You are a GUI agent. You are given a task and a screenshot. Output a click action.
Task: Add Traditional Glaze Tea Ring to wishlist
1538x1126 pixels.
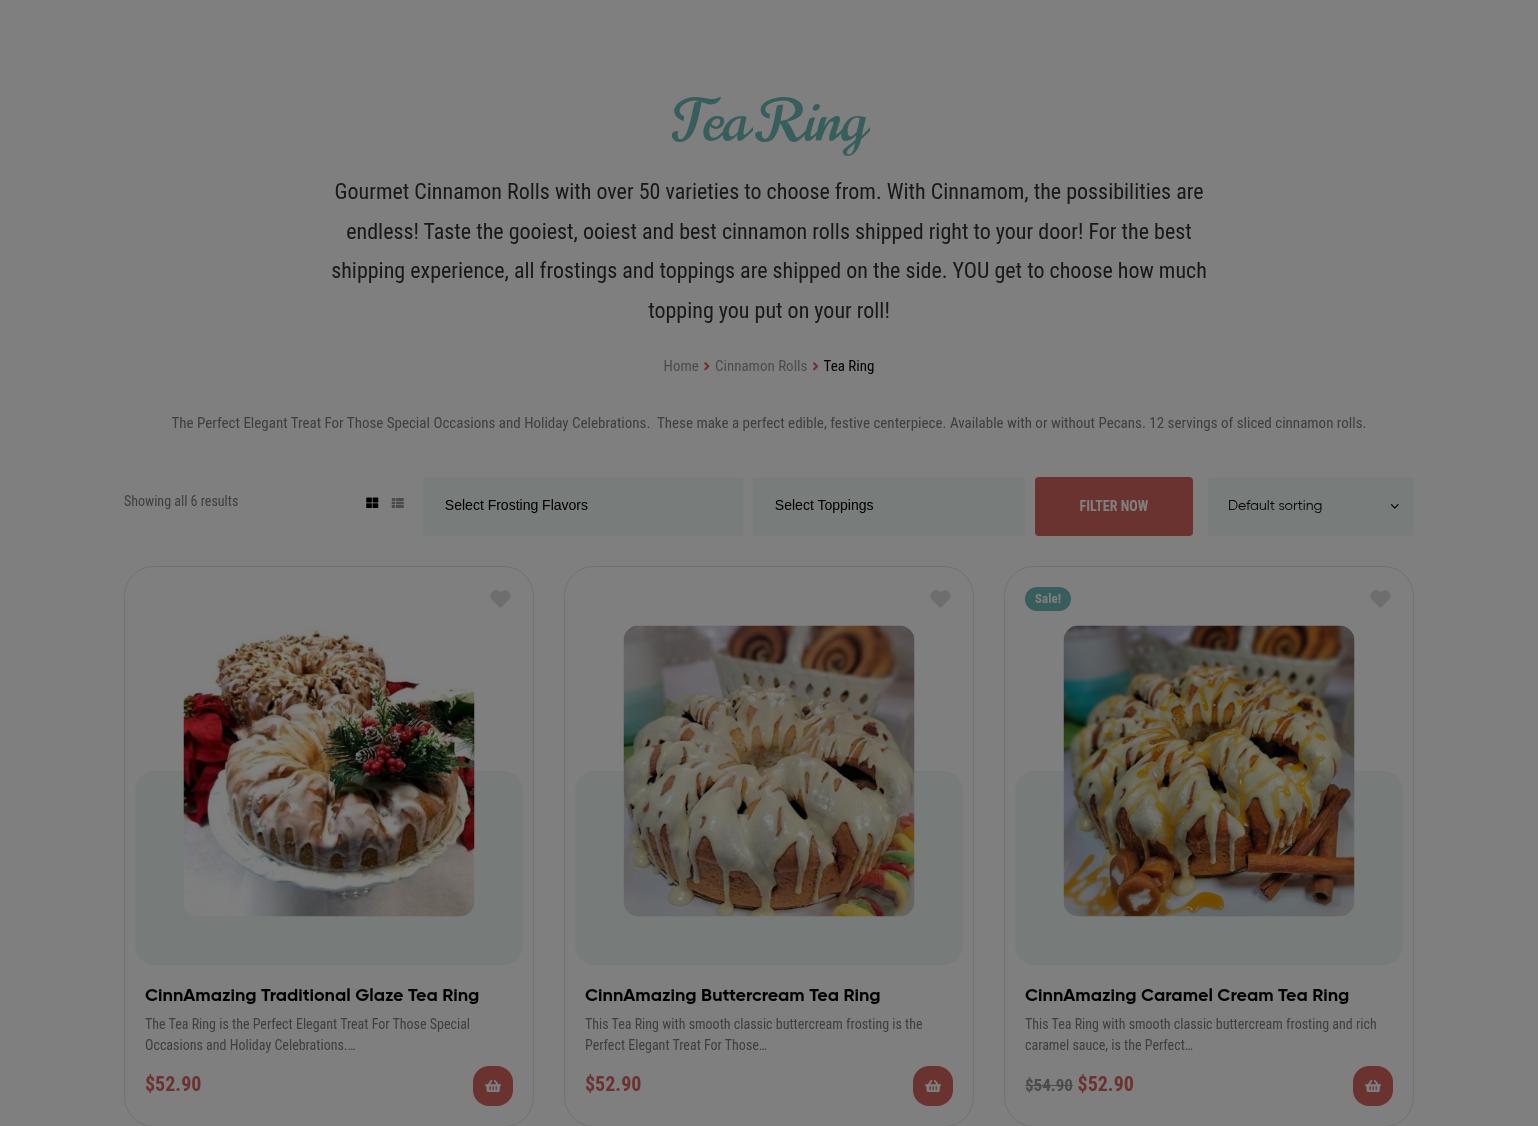click(x=500, y=598)
